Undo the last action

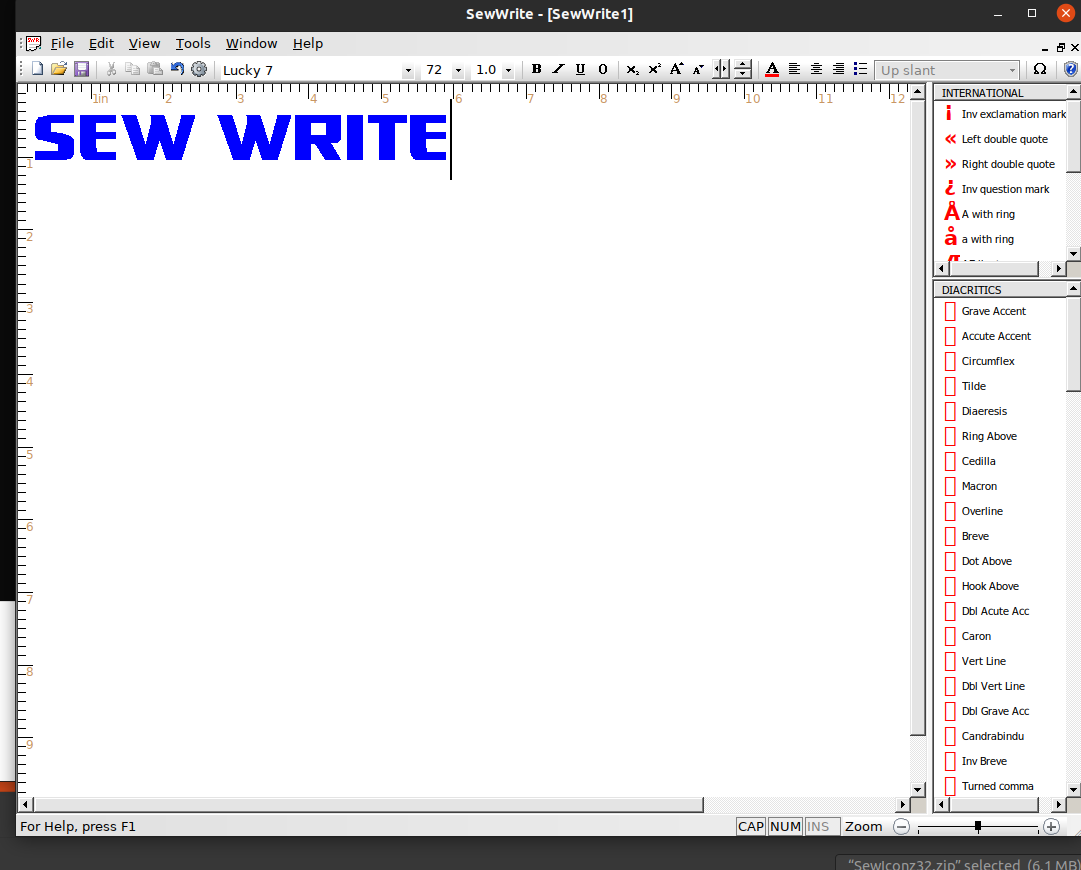tap(177, 69)
